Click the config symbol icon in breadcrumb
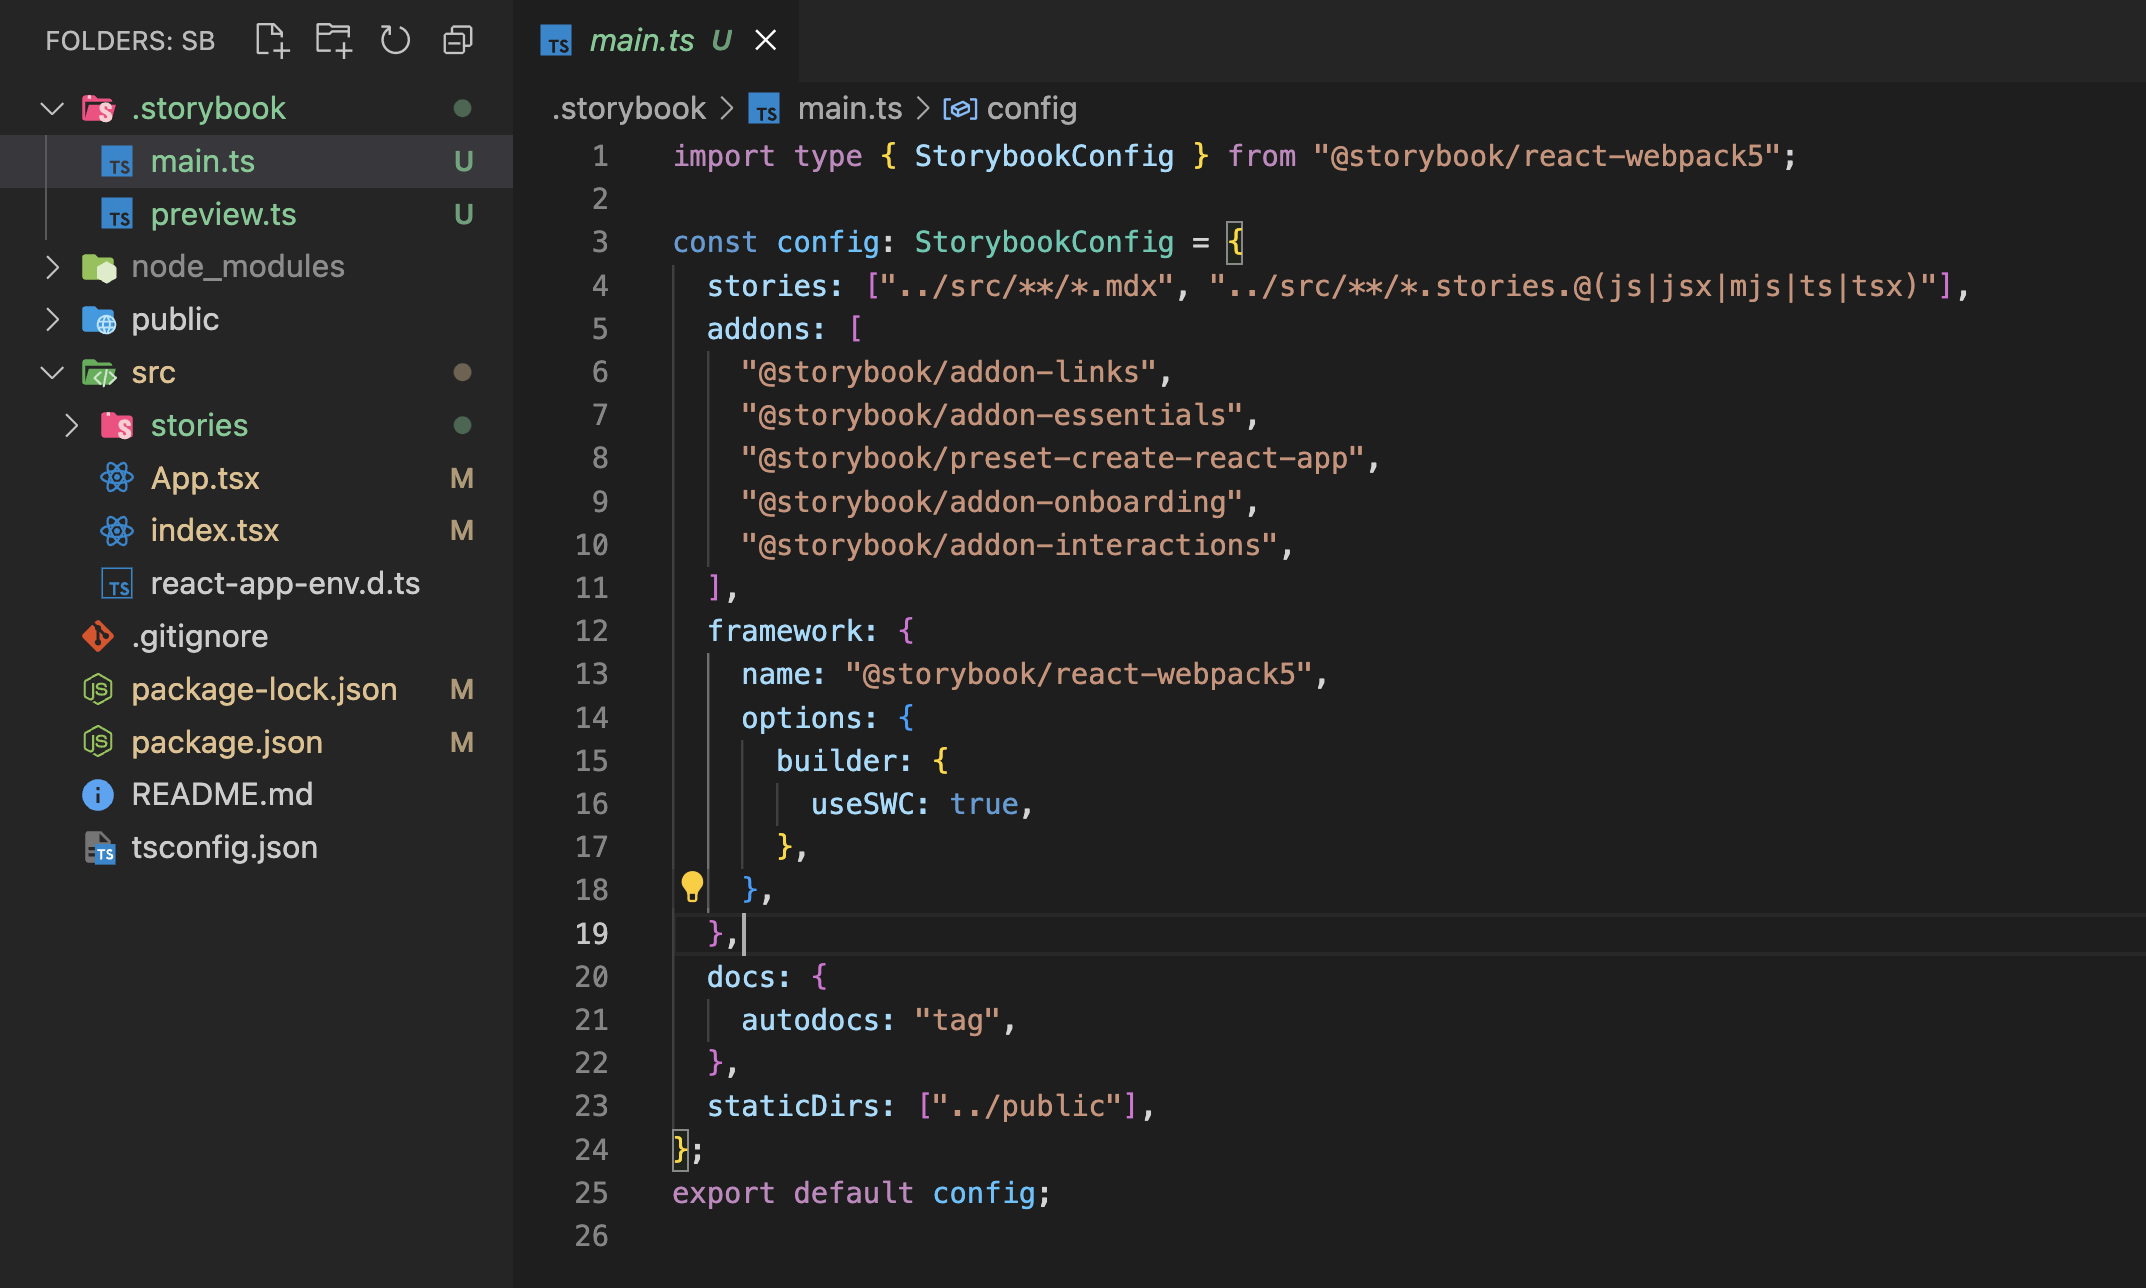The image size is (2146, 1288). click(959, 108)
